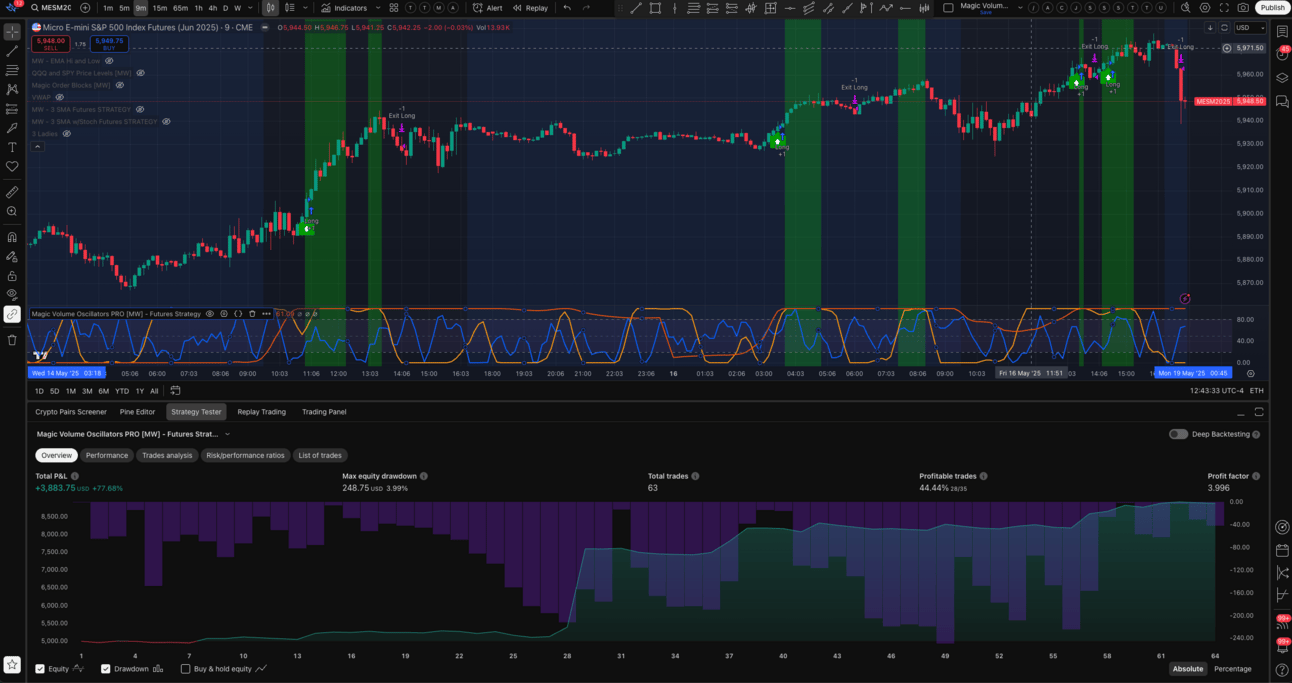Toggle magnet mode in left toolbar
This screenshot has width=1292, height=683.
[x=12, y=237]
